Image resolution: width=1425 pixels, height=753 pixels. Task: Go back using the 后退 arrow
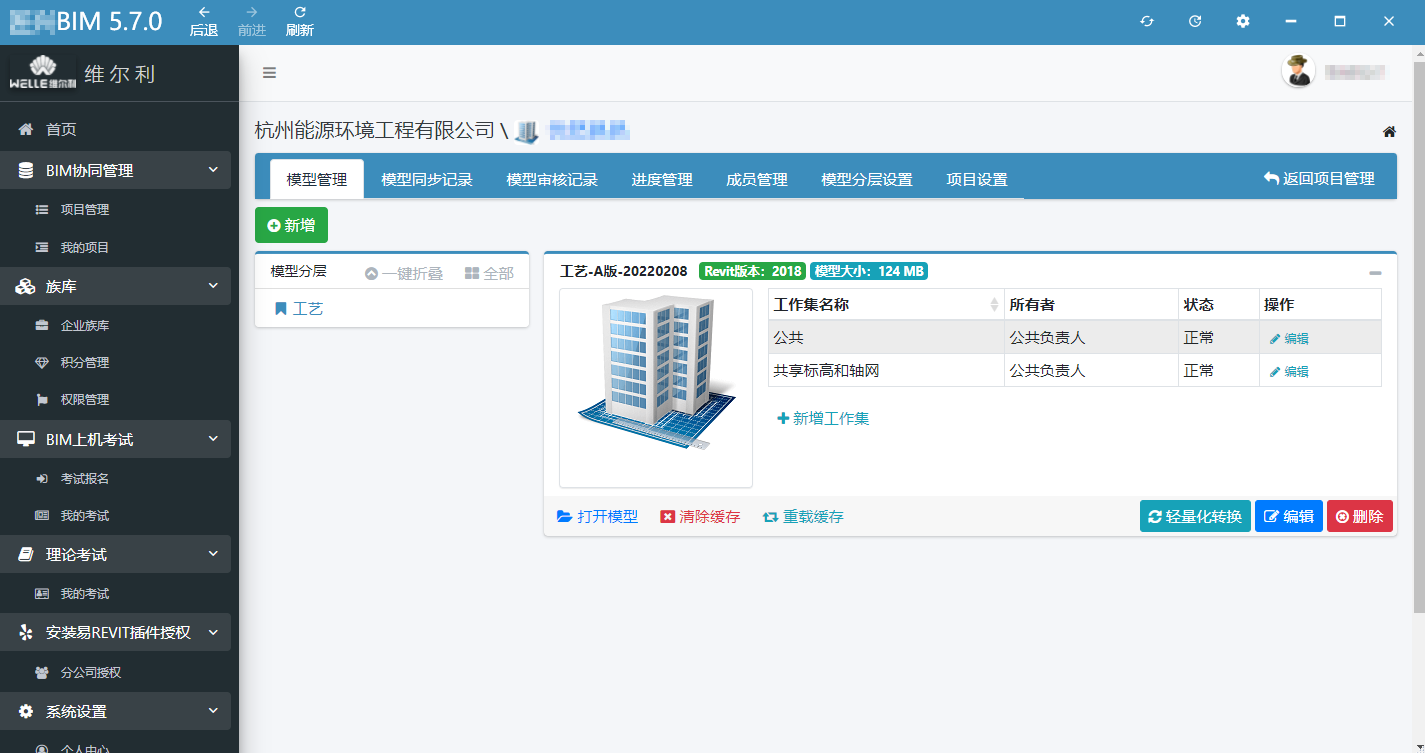204,21
